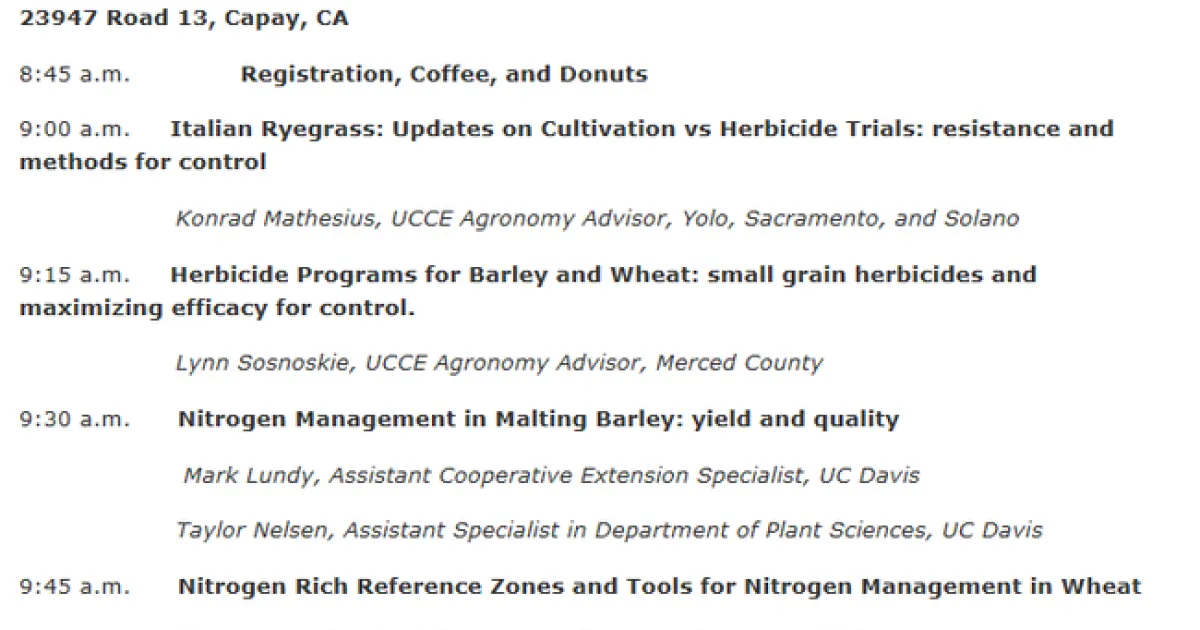This screenshot has width=1200, height=630.
Task: Click the Italian Ryegrass session title
Action: coord(640,129)
